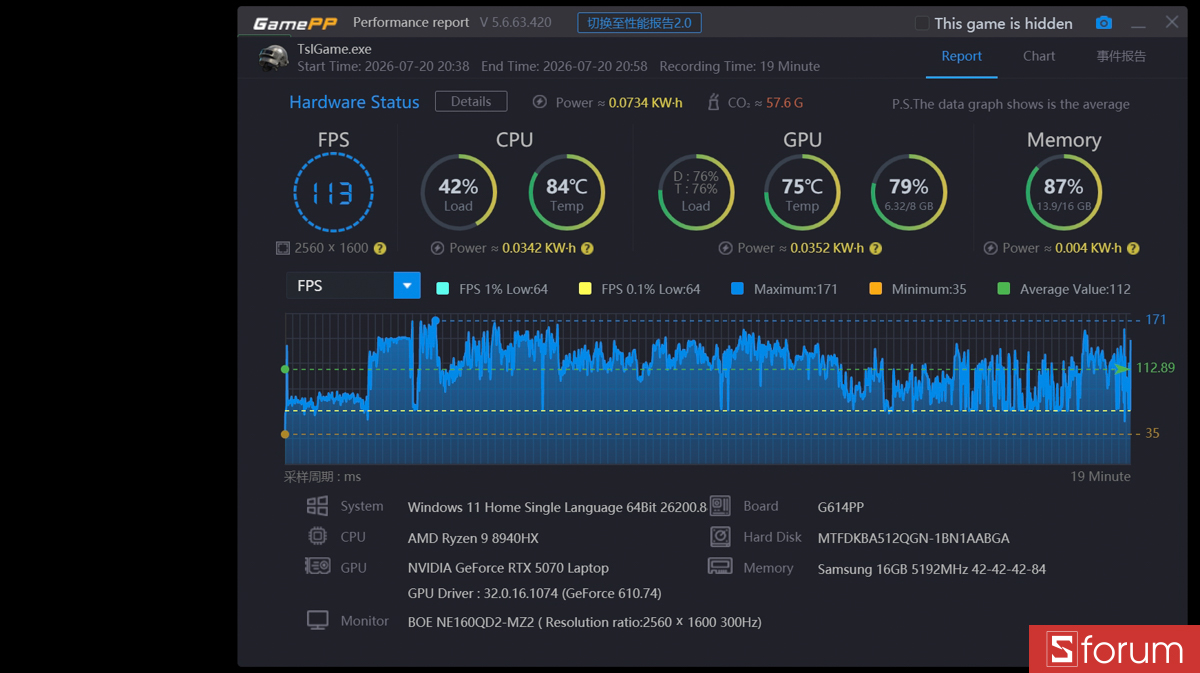The height and width of the screenshot is (673, 1200).
Task: Switch to the Chart tab
Action: coord(1039,56)
